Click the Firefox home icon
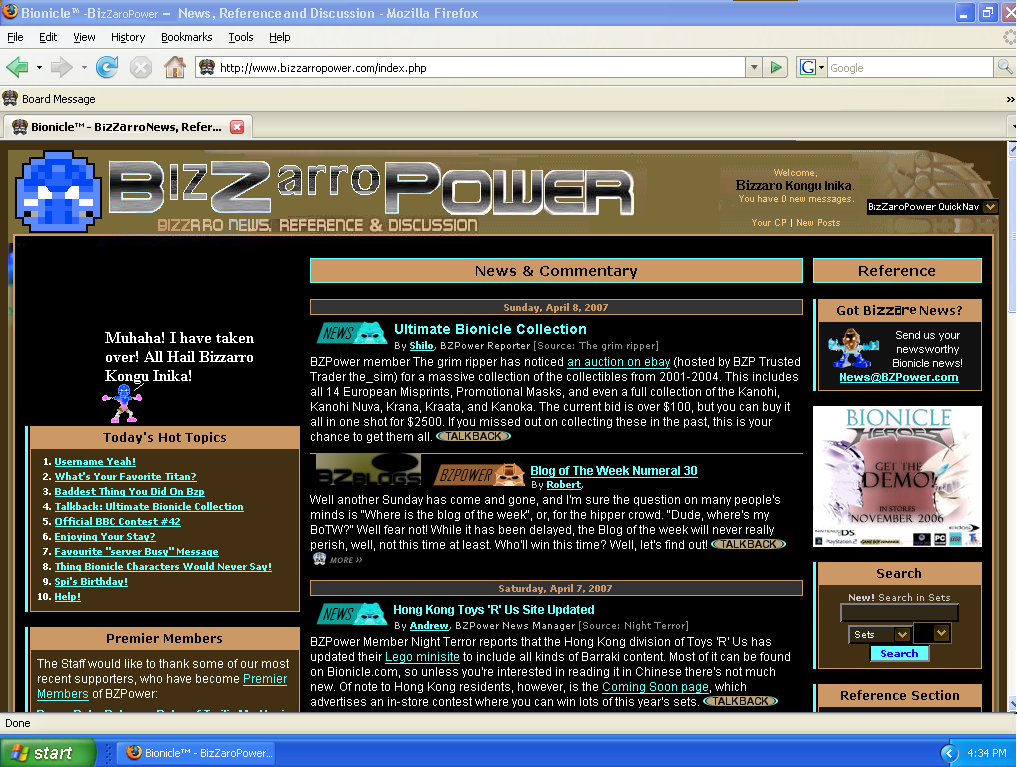 (x=174, y=67)
